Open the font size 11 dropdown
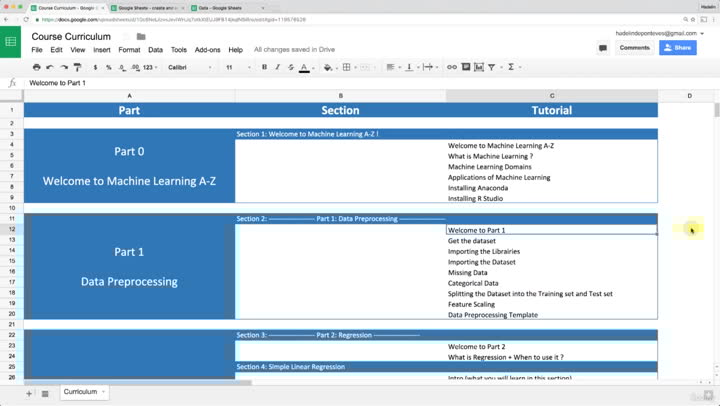This screenshot has width=720, height=406. [238, 67]
